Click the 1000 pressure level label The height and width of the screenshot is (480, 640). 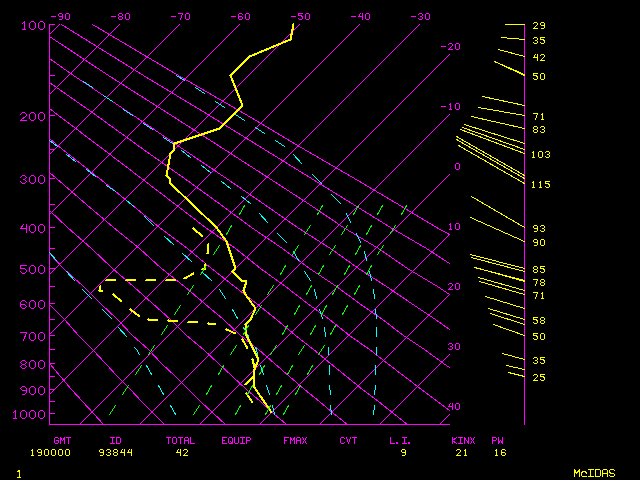(33, 415)
